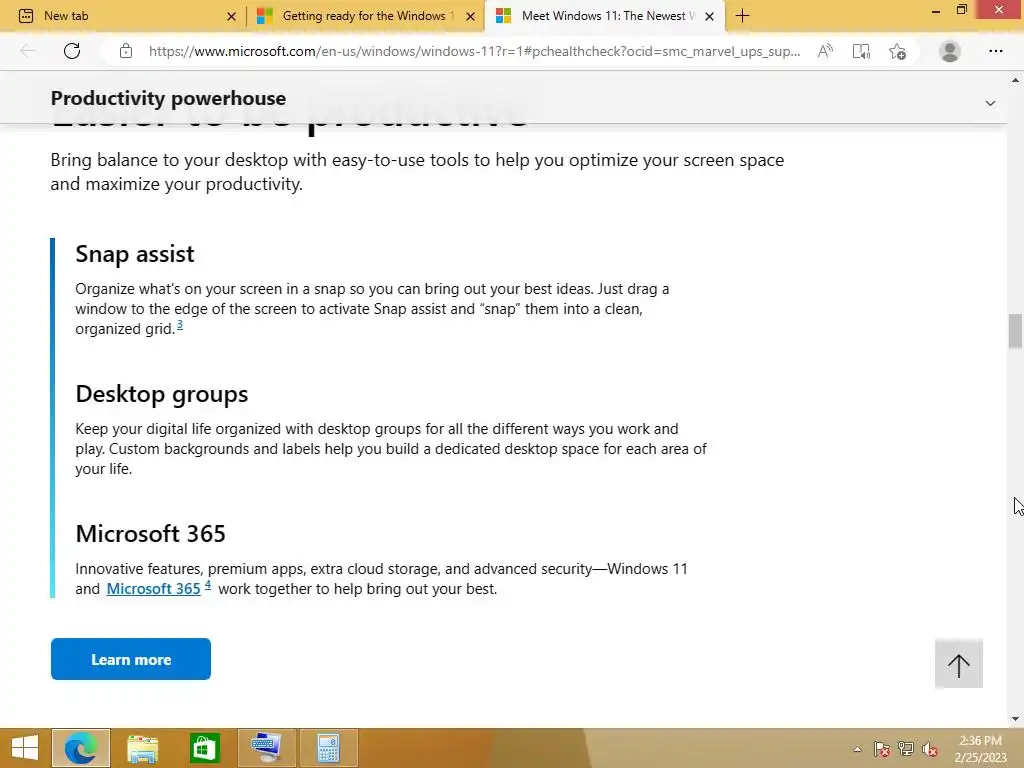Click the Back arrow in Edge

click(28, 51)
